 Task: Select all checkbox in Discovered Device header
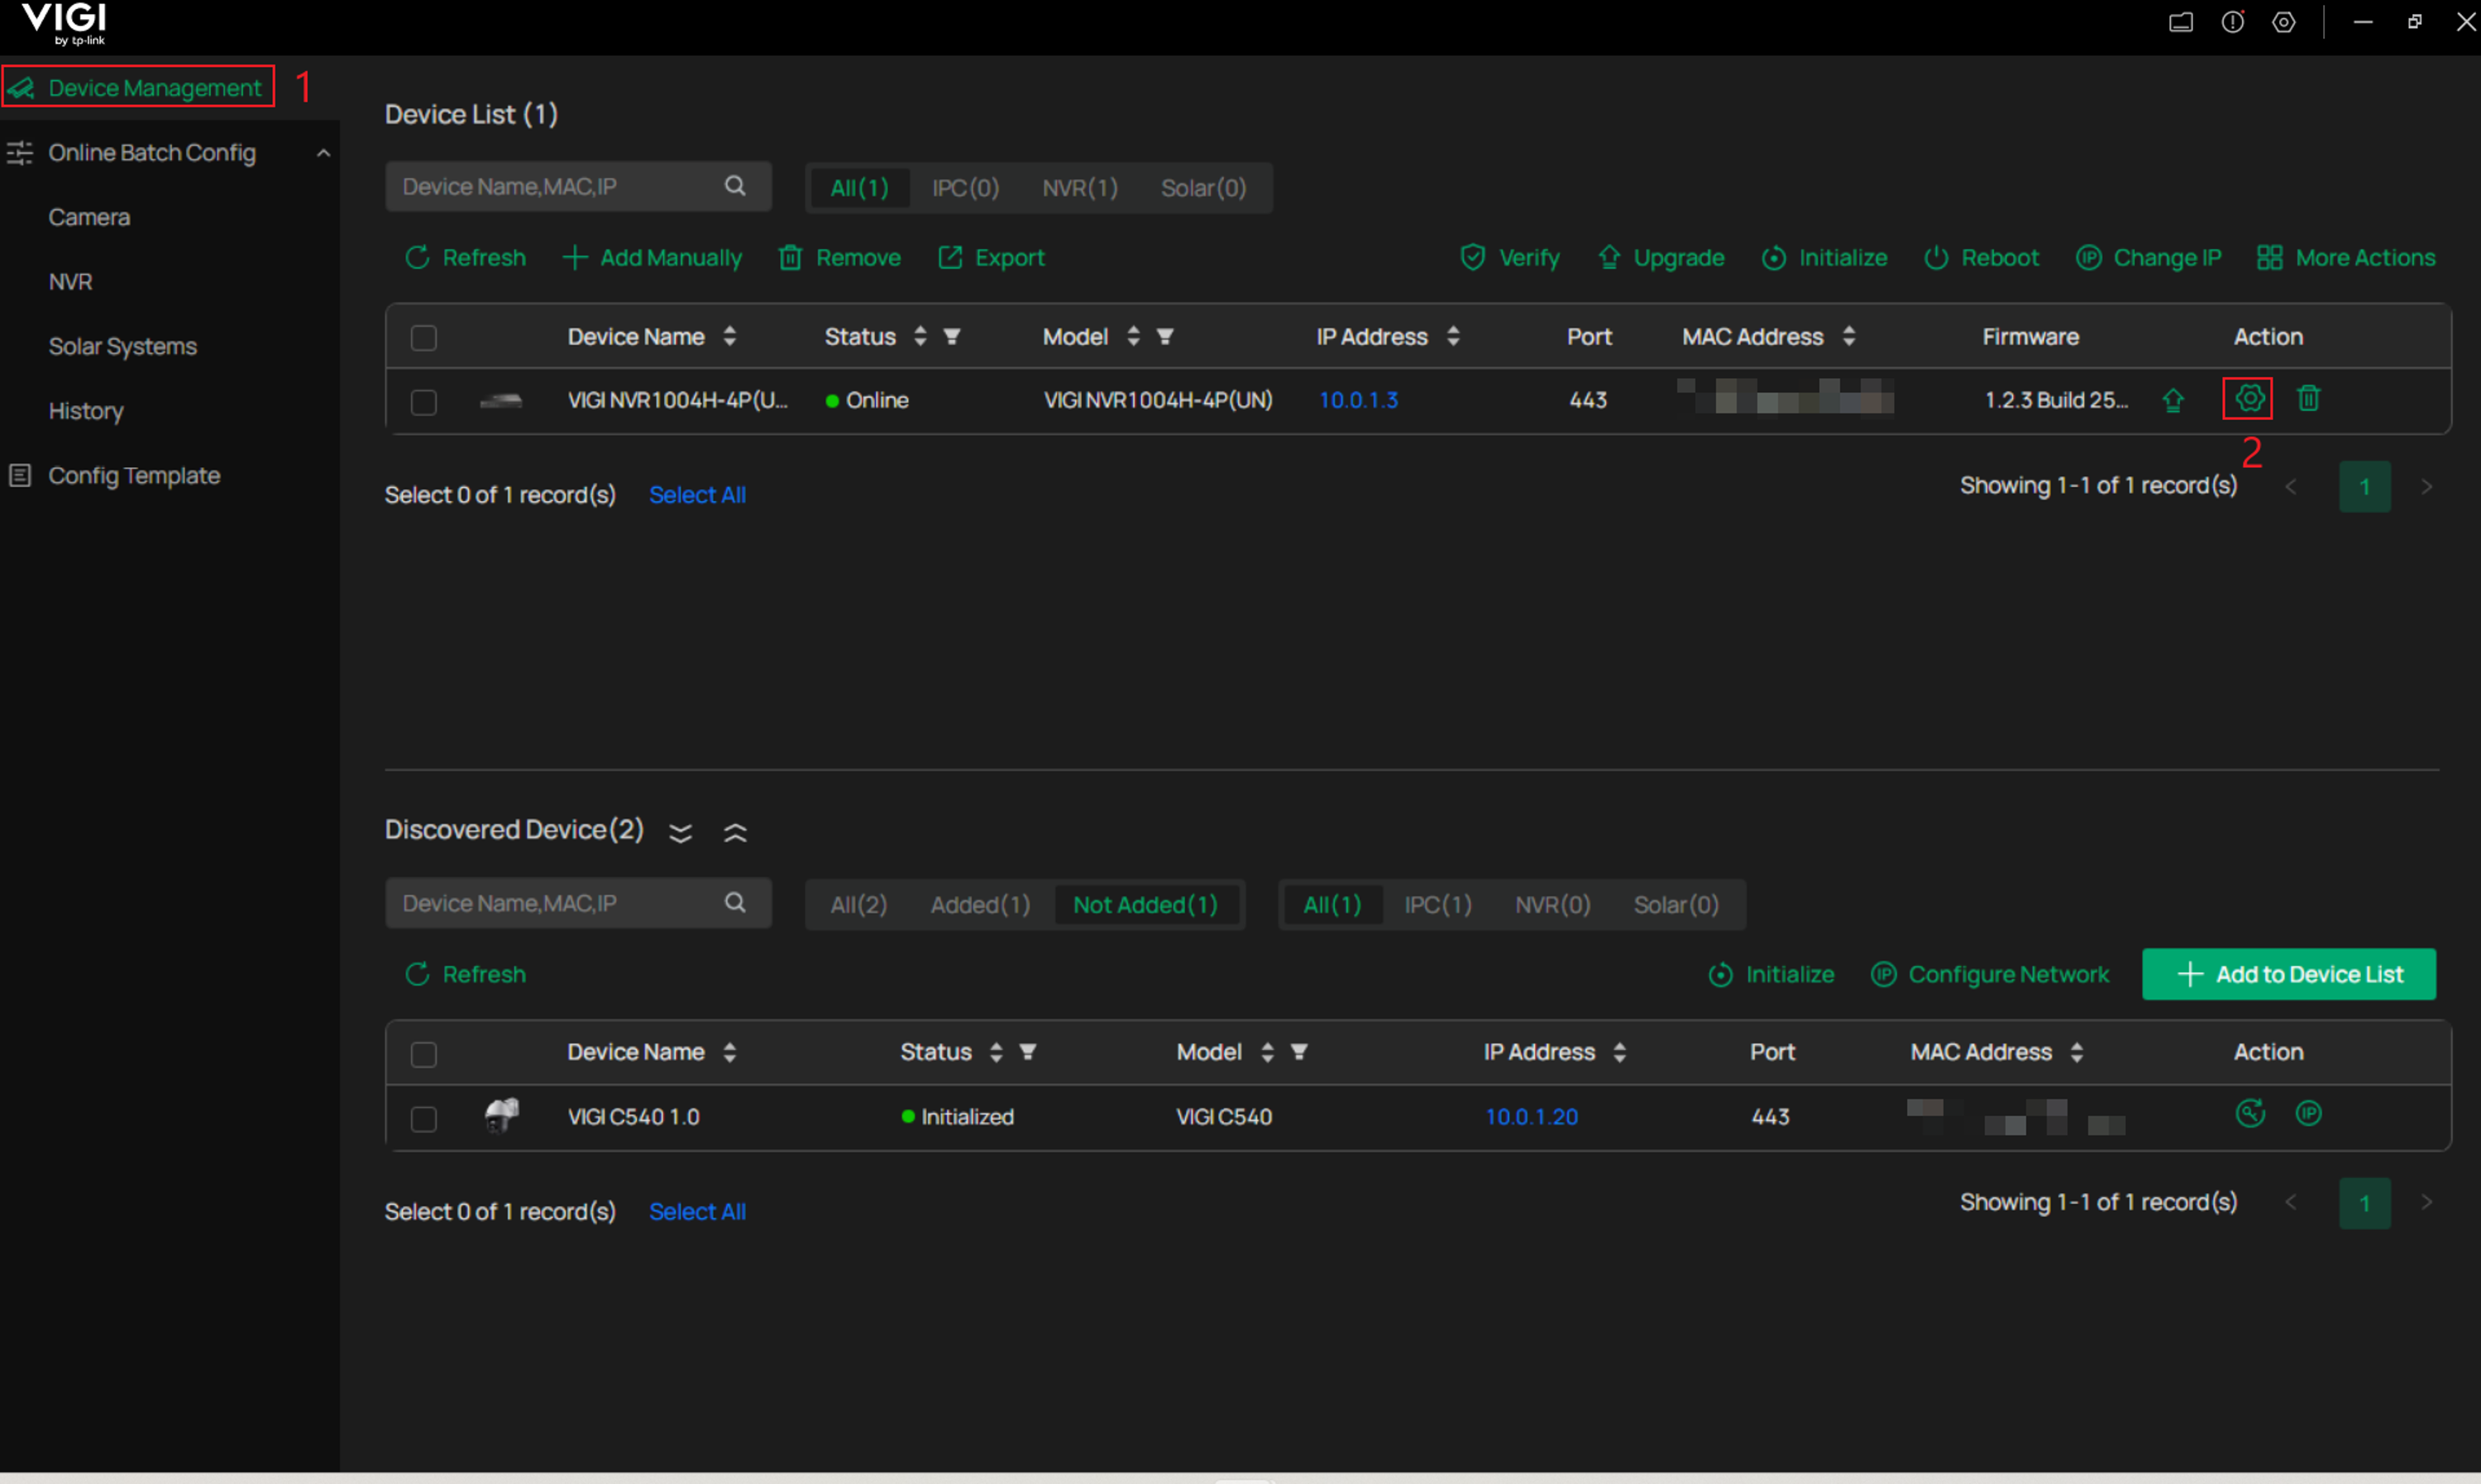(424, 1054)
